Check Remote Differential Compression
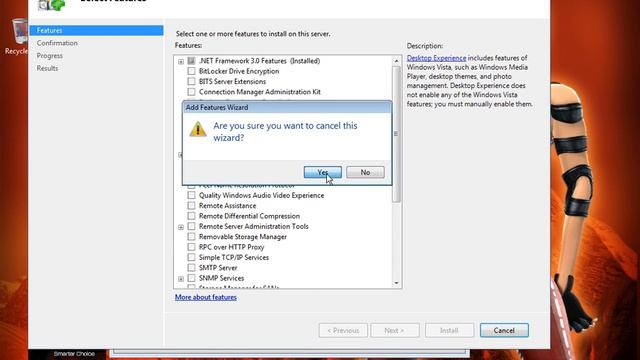The height and width of the screenshot is (360, 640). click(191, 216)
